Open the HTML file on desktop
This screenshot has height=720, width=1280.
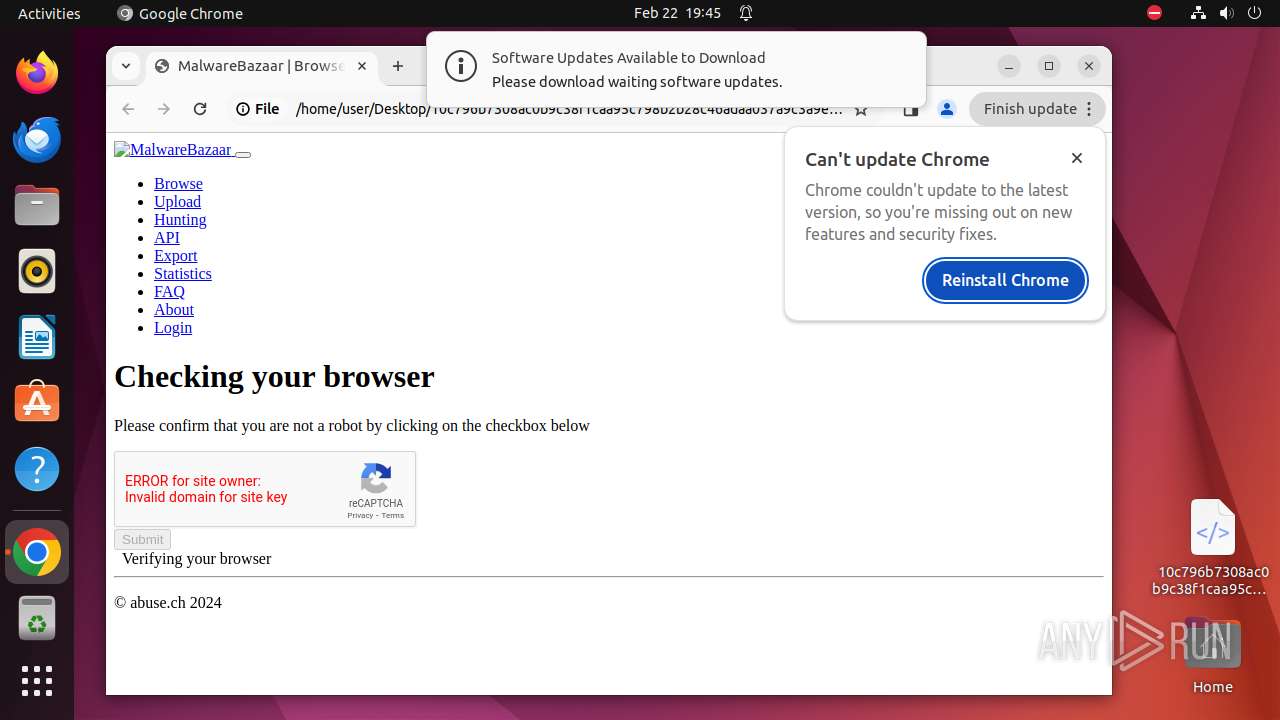point(1212,547)
